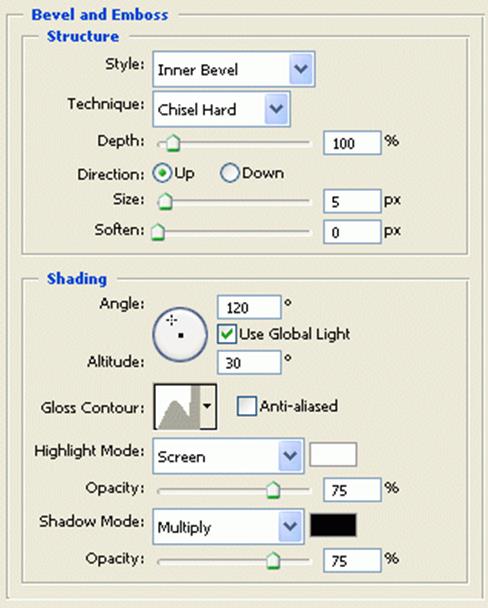Screen dimensions: 488x608
Task: Click the black shadow color swatch
Action: (333, 525)
